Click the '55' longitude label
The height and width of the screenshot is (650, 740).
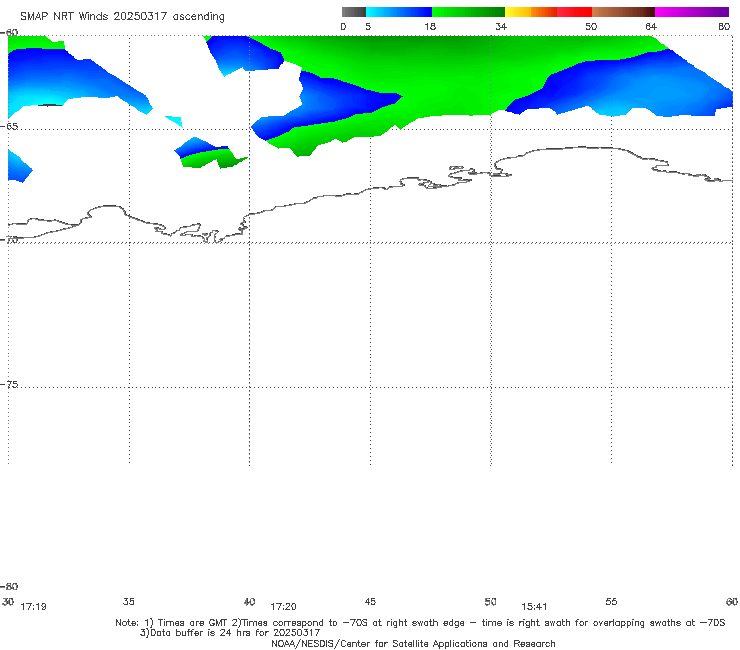click(x=611, y=601)
